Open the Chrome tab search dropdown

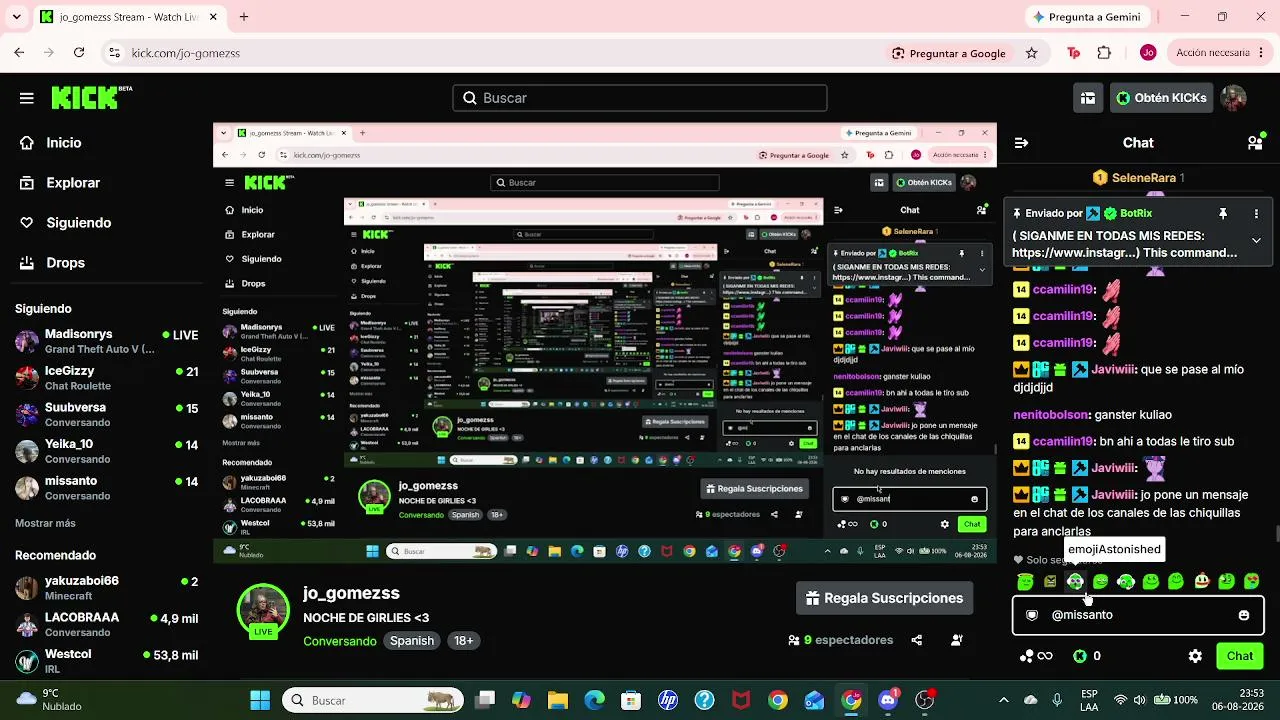[19, 17]
